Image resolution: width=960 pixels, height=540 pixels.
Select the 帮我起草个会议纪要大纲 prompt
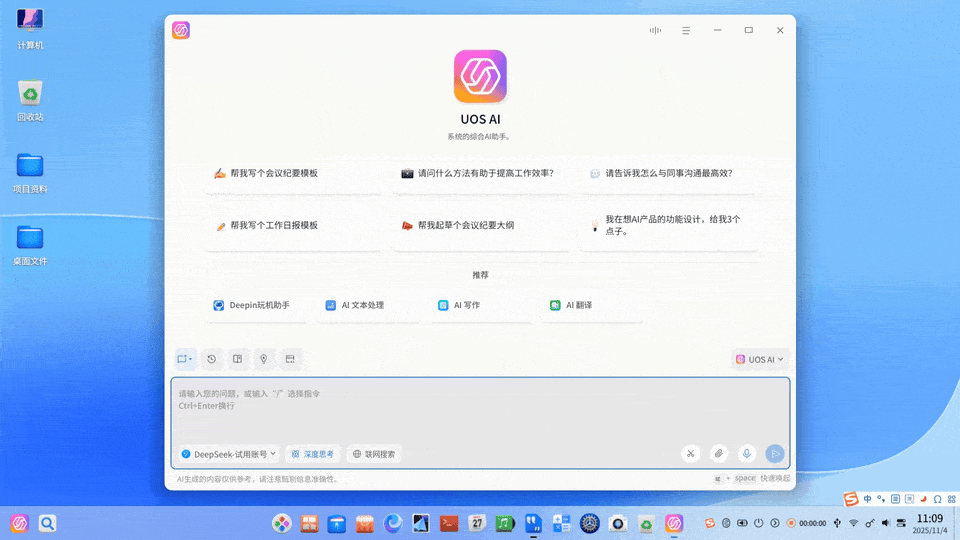(x=481, y=225)
